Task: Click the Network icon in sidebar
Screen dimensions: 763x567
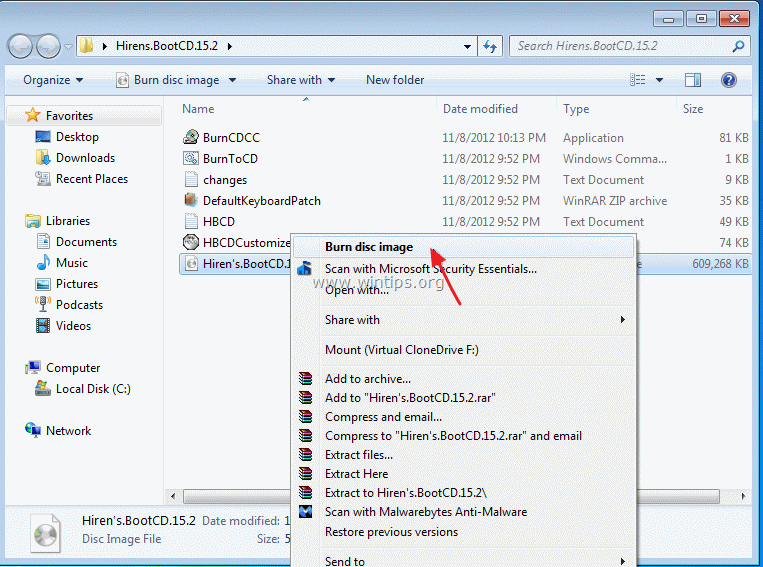Action: coord(33,430)
